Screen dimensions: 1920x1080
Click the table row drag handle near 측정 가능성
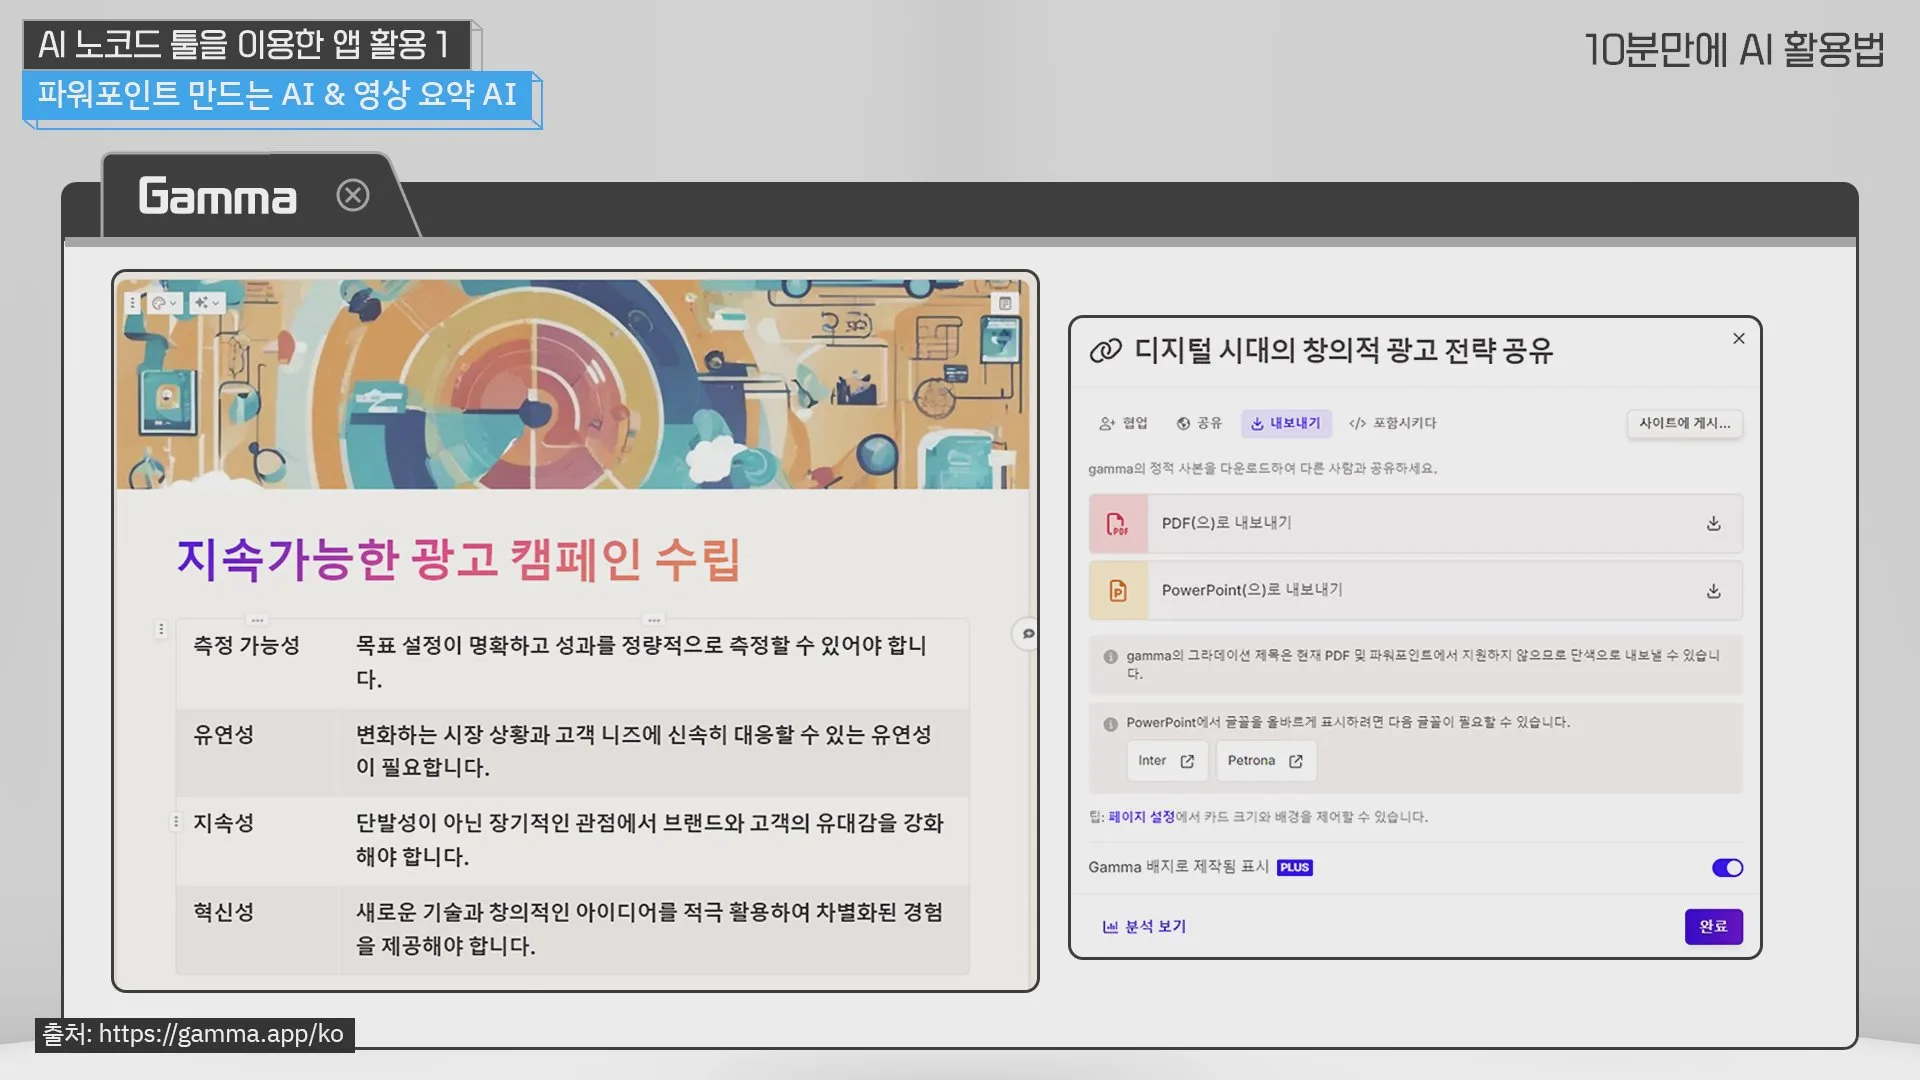click(161, 630)
